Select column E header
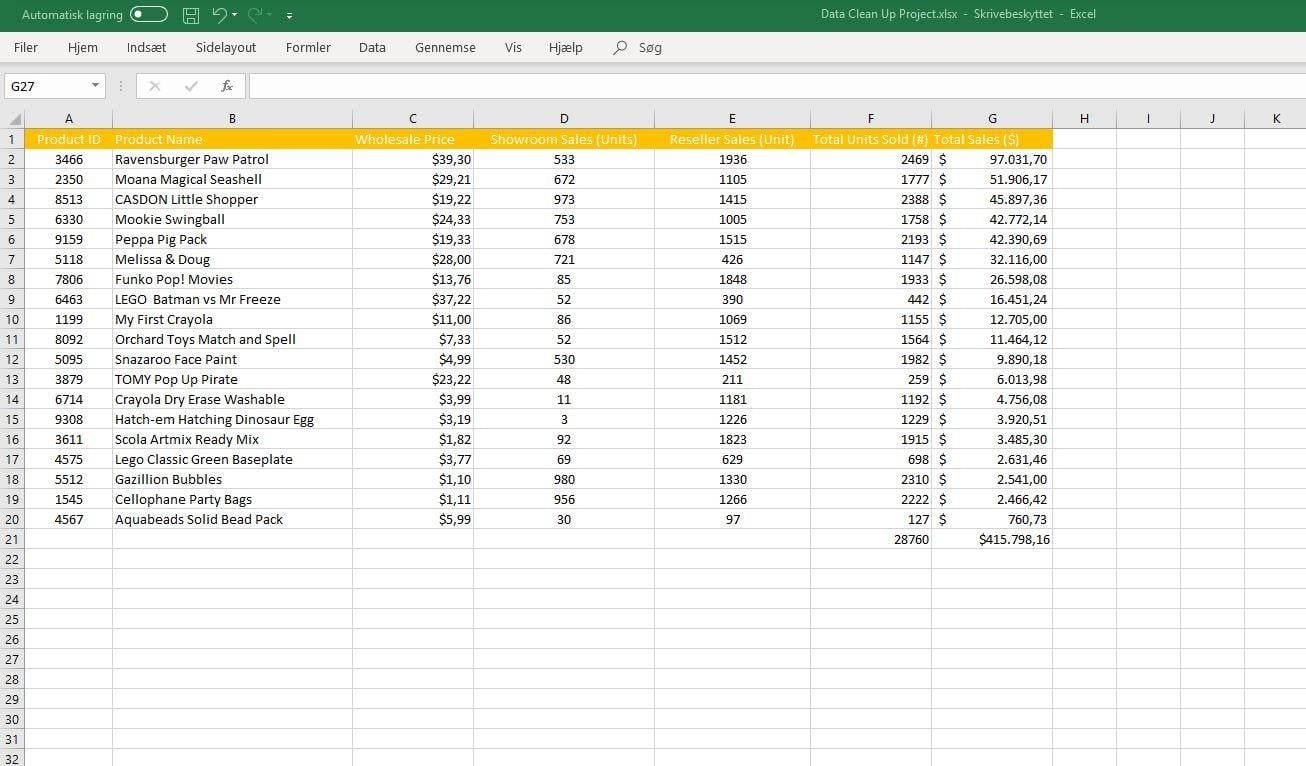This screenshot has height=766, width=1306. (732, 119)
